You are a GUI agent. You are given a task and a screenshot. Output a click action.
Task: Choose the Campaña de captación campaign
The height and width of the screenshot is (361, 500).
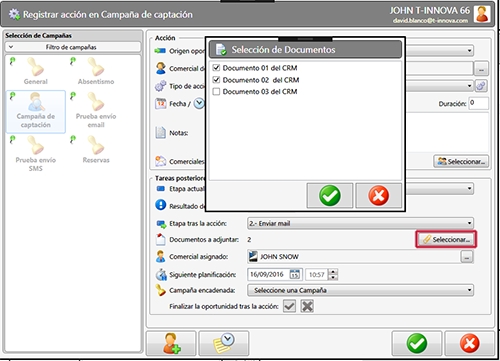point(36,112)
